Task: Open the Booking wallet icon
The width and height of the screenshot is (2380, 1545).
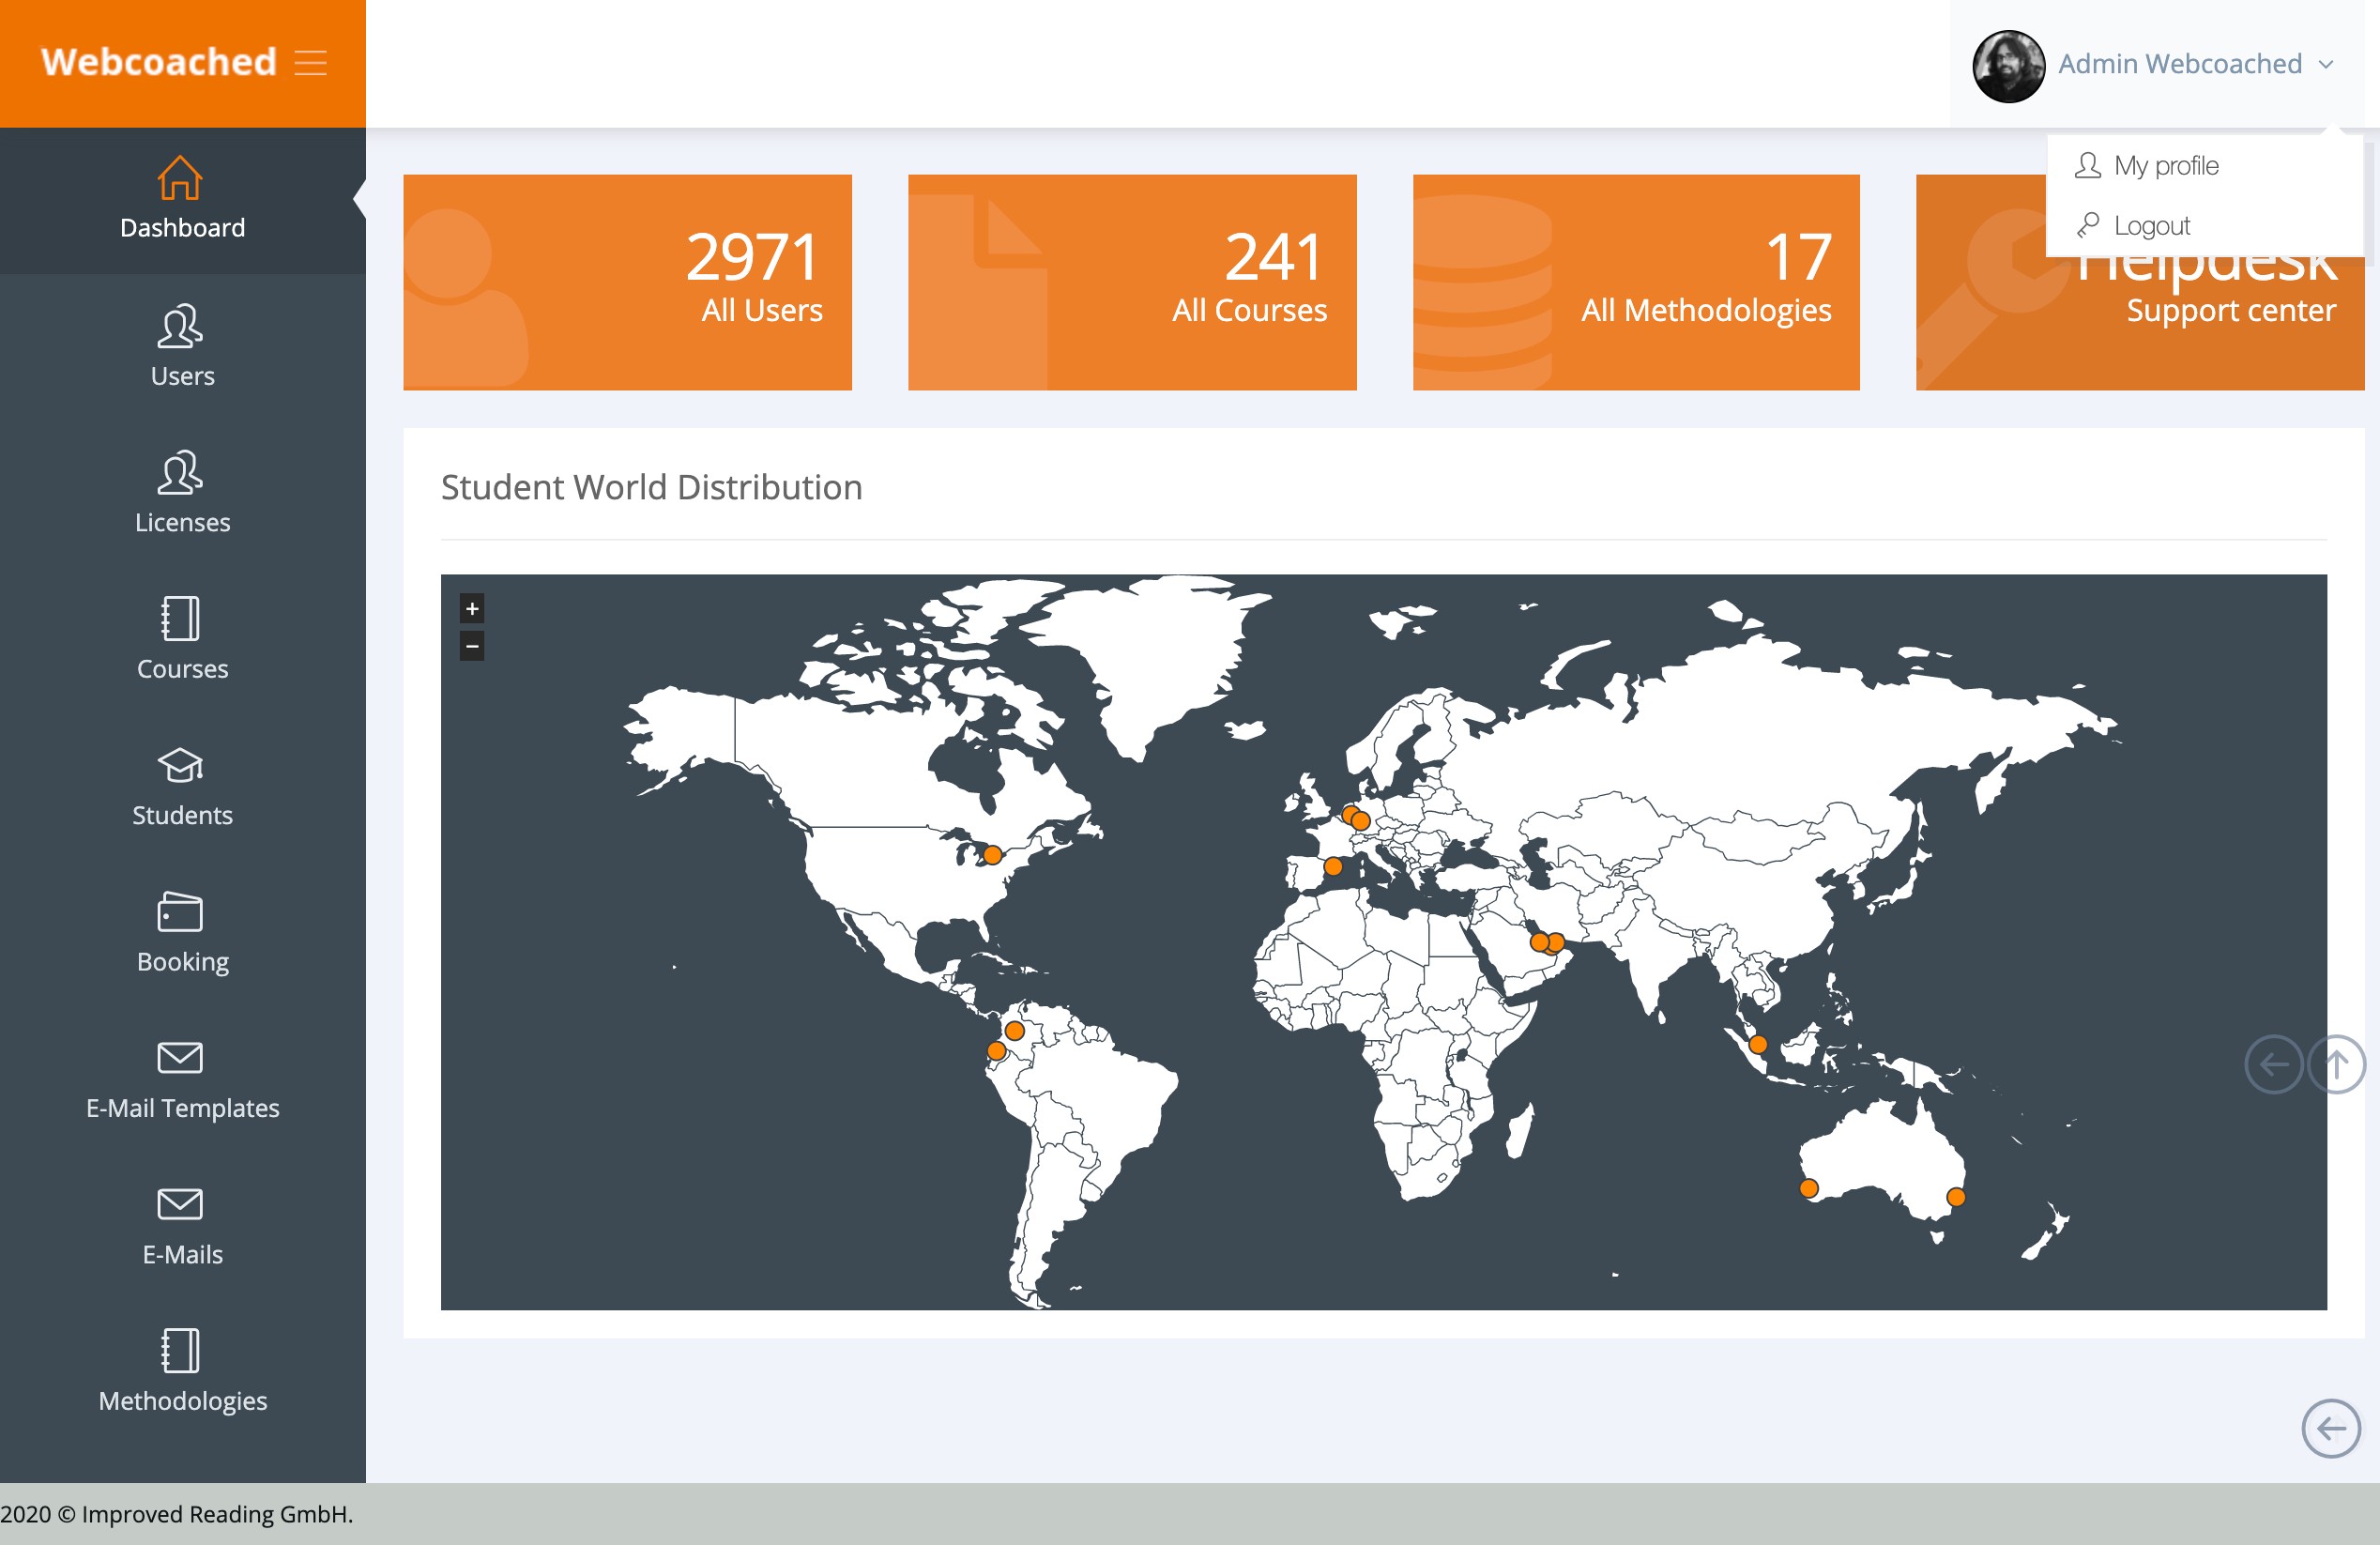Action: click(x=180, y=911)
